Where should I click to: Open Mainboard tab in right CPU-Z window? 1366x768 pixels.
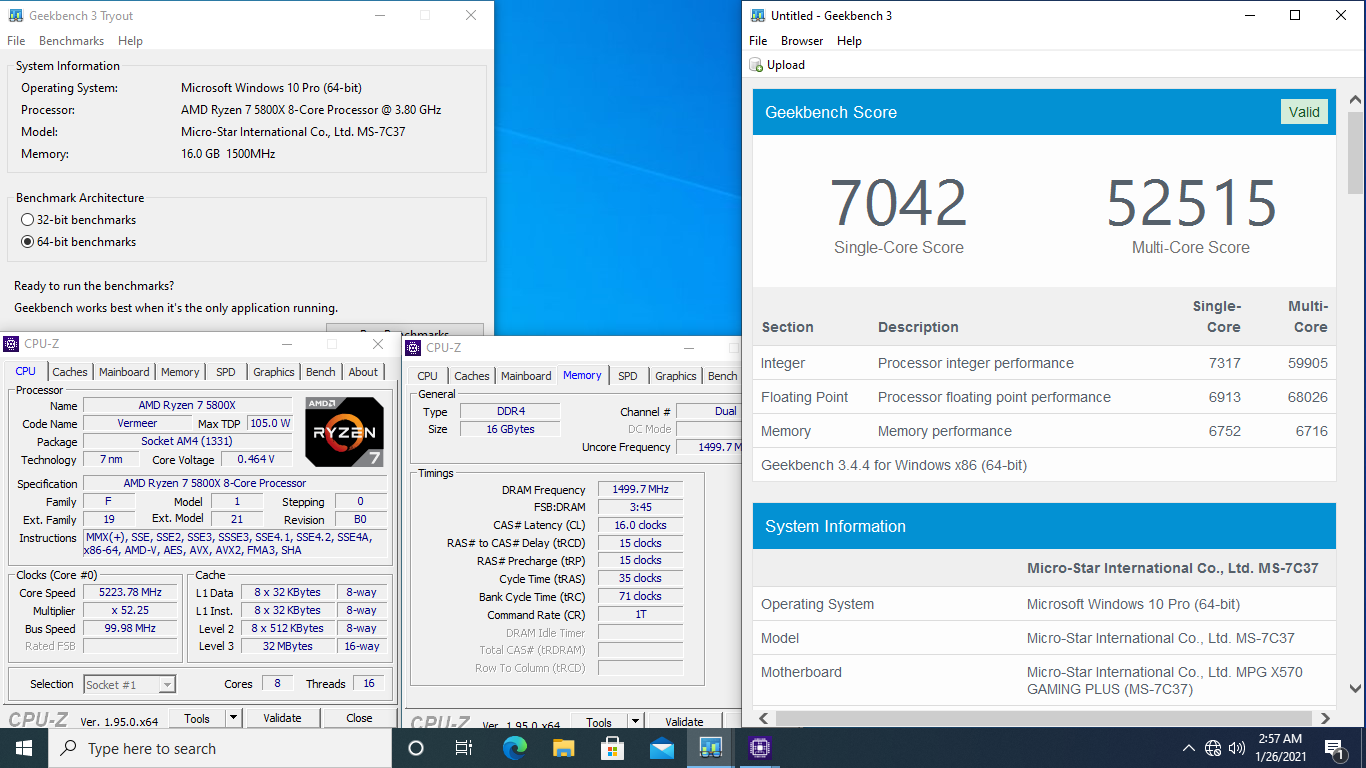tap(526, 376)
